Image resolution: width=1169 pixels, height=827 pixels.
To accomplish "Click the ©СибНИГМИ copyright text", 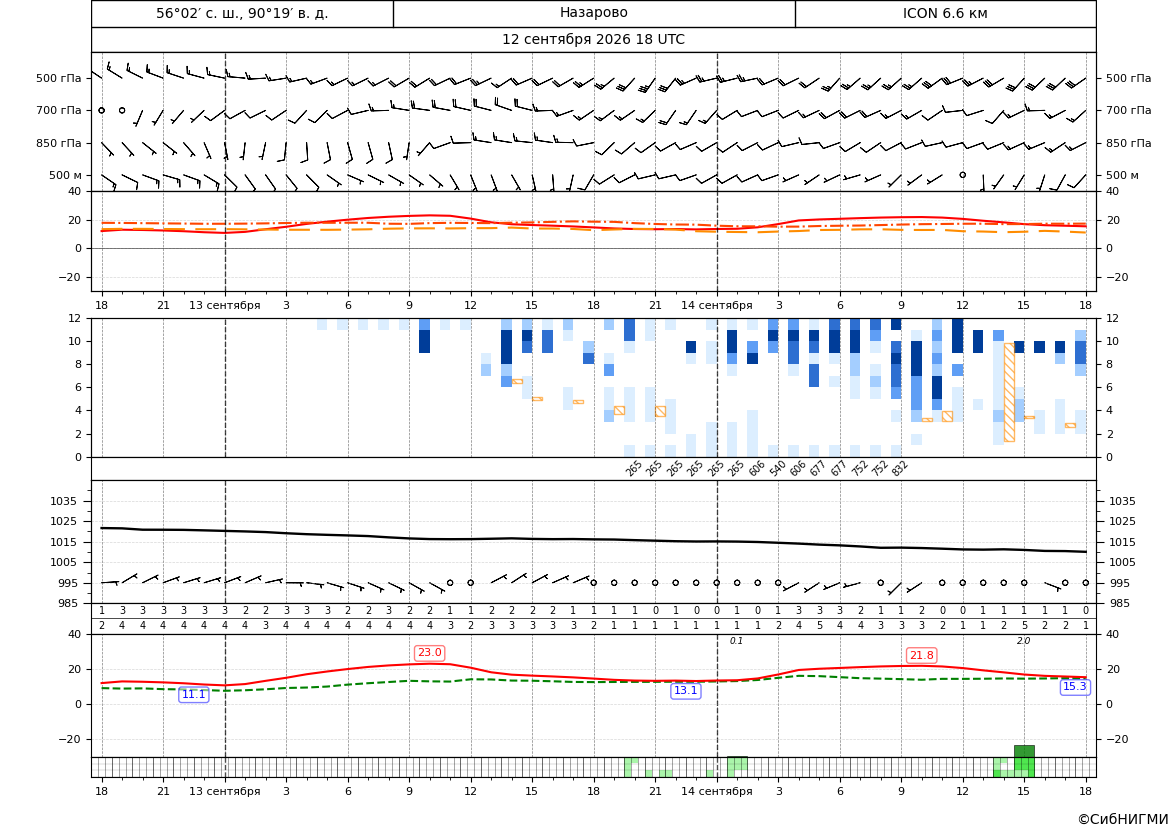I will (x=1123, y=819).
